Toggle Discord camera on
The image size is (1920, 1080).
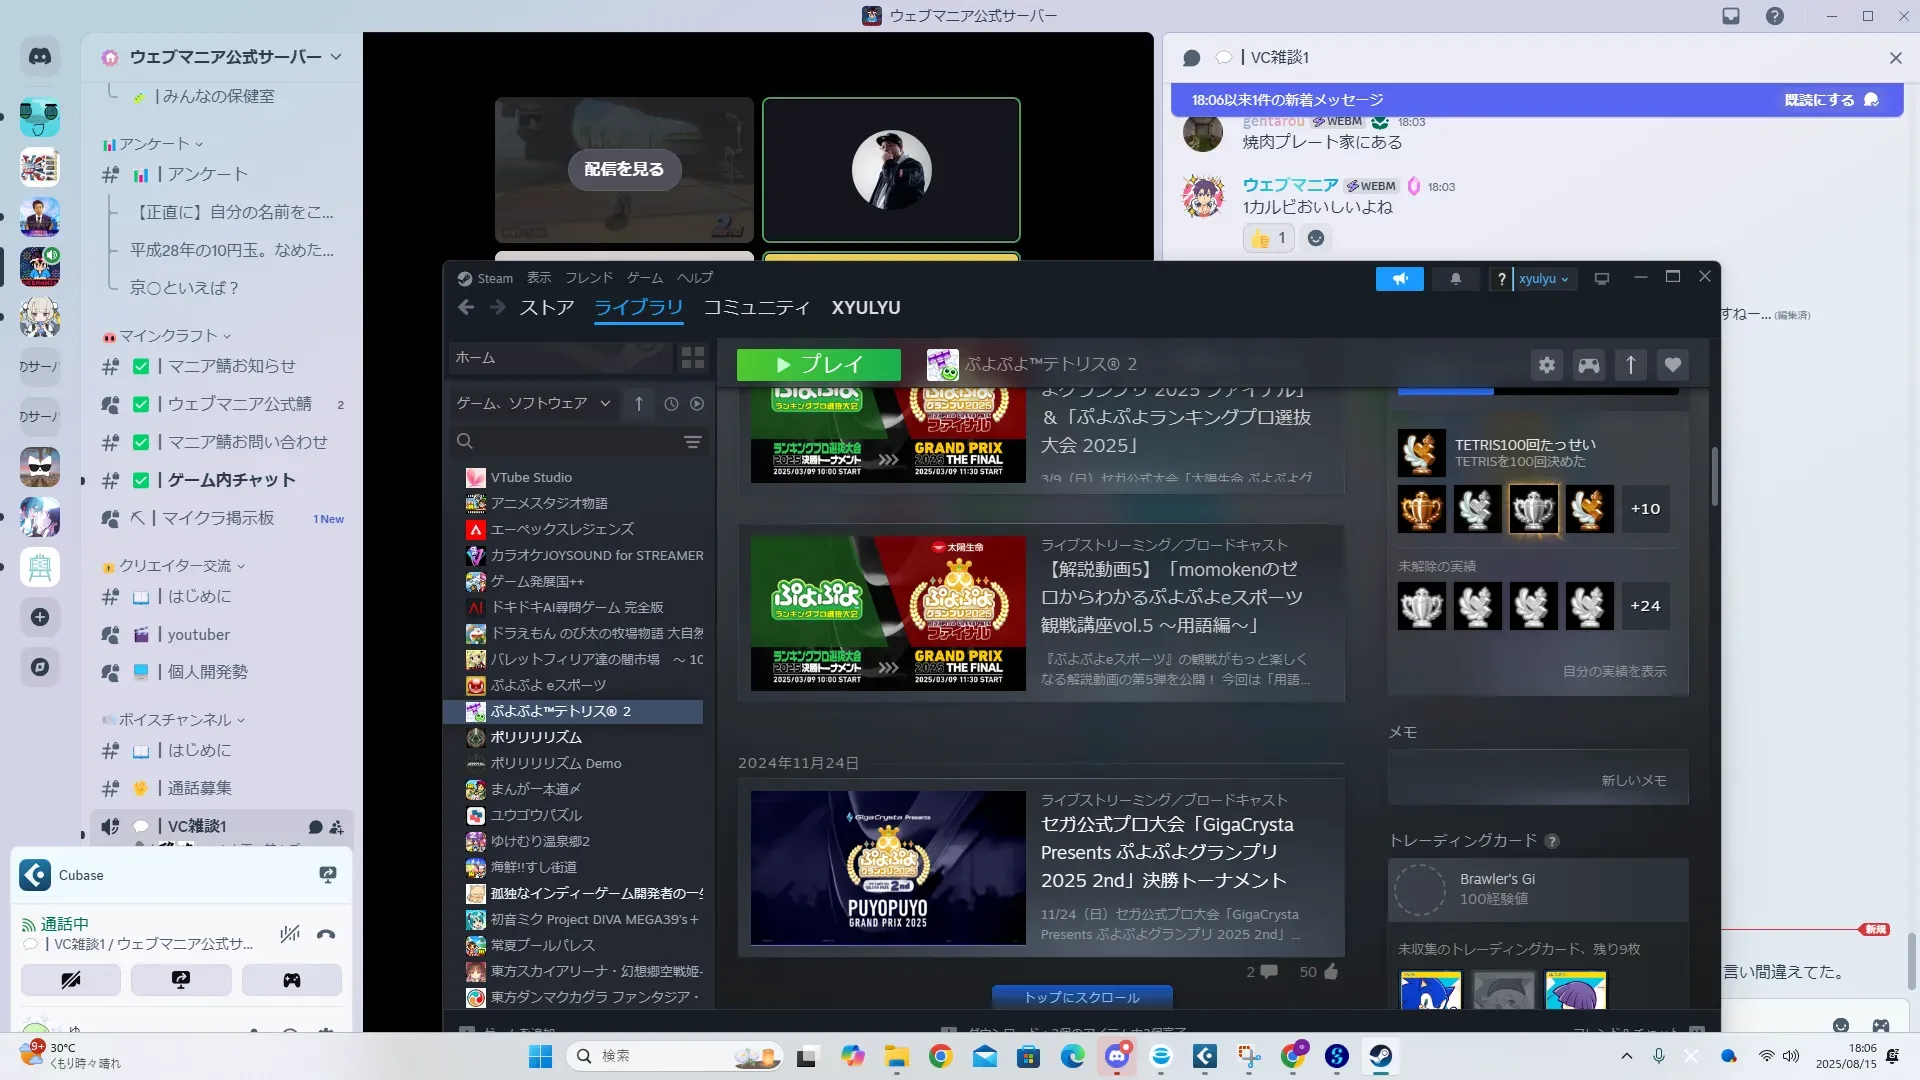click(71, 980)
